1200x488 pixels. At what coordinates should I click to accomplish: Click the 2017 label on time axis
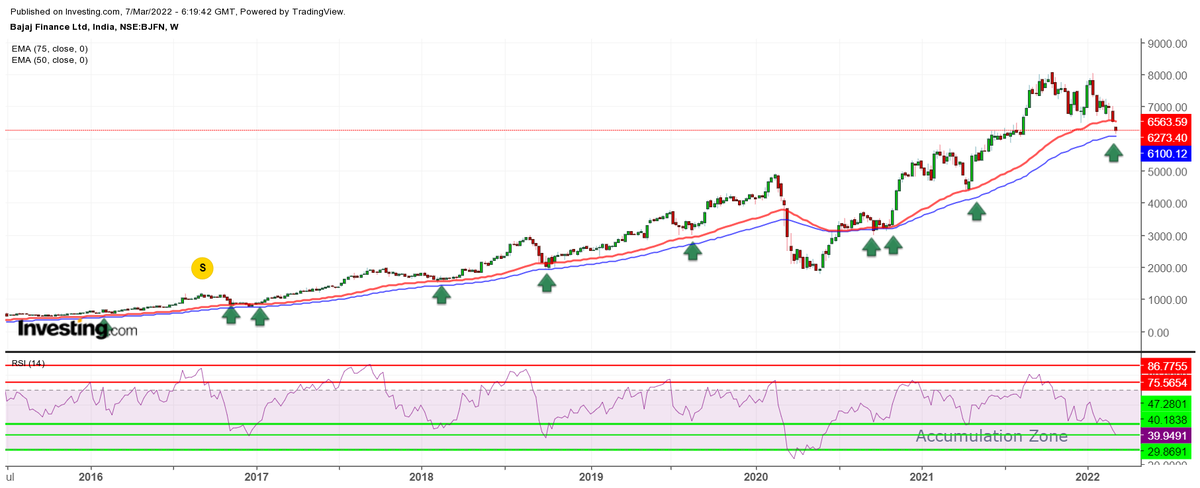(x=257, y=476)
